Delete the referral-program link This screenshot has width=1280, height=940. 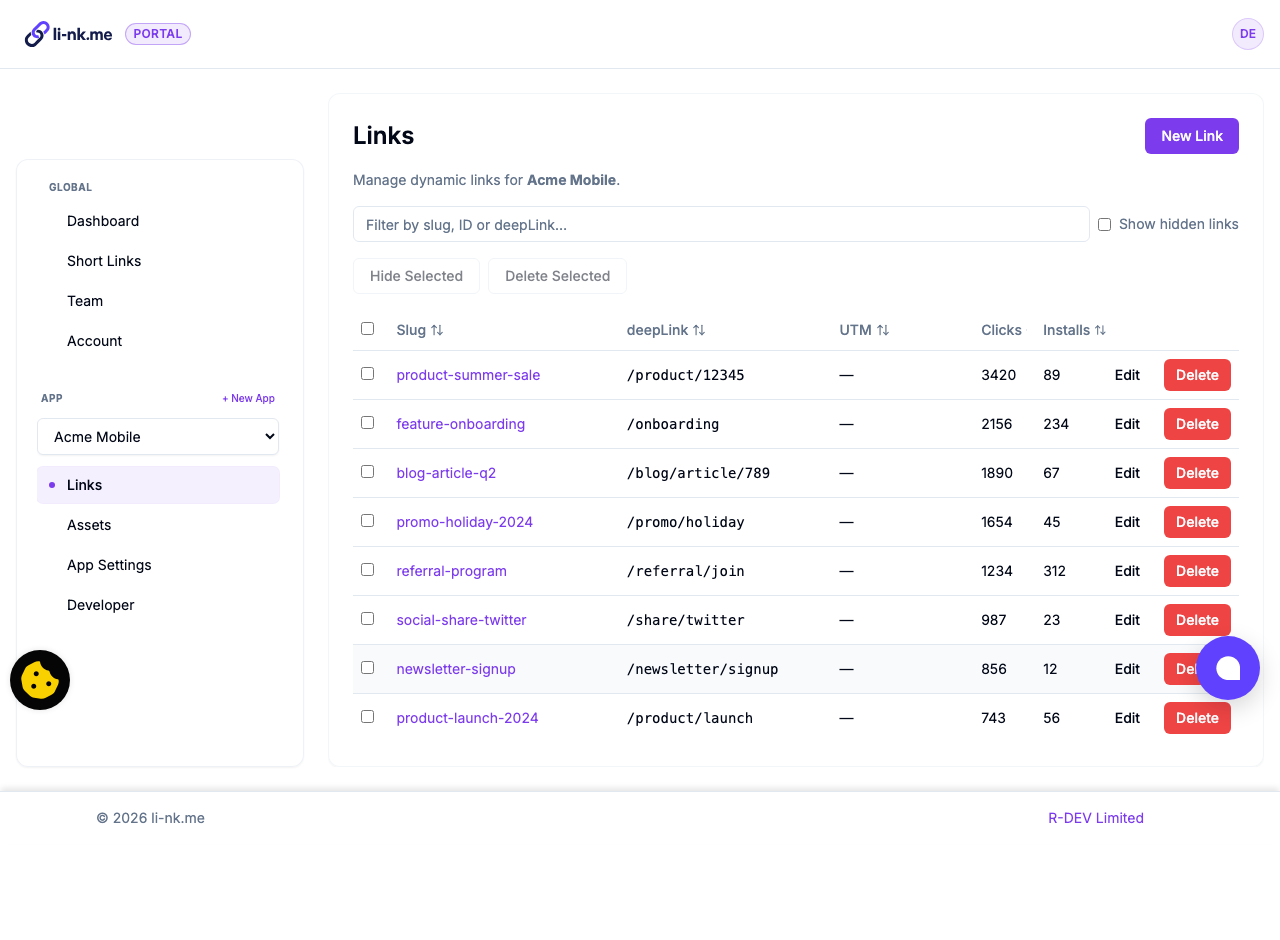(1197, 571)
